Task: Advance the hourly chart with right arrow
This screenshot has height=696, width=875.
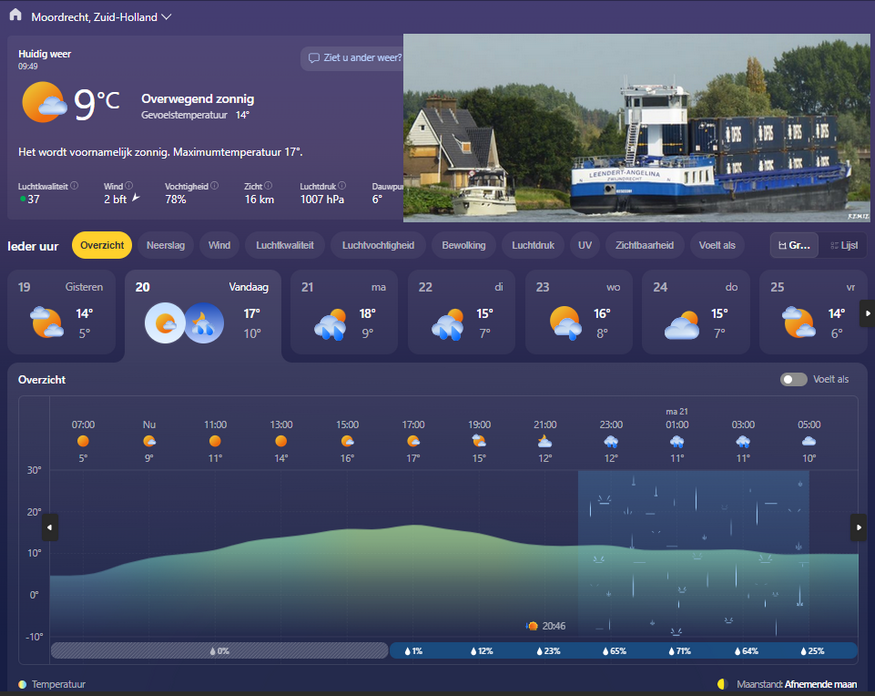Action: coord(857,527)
